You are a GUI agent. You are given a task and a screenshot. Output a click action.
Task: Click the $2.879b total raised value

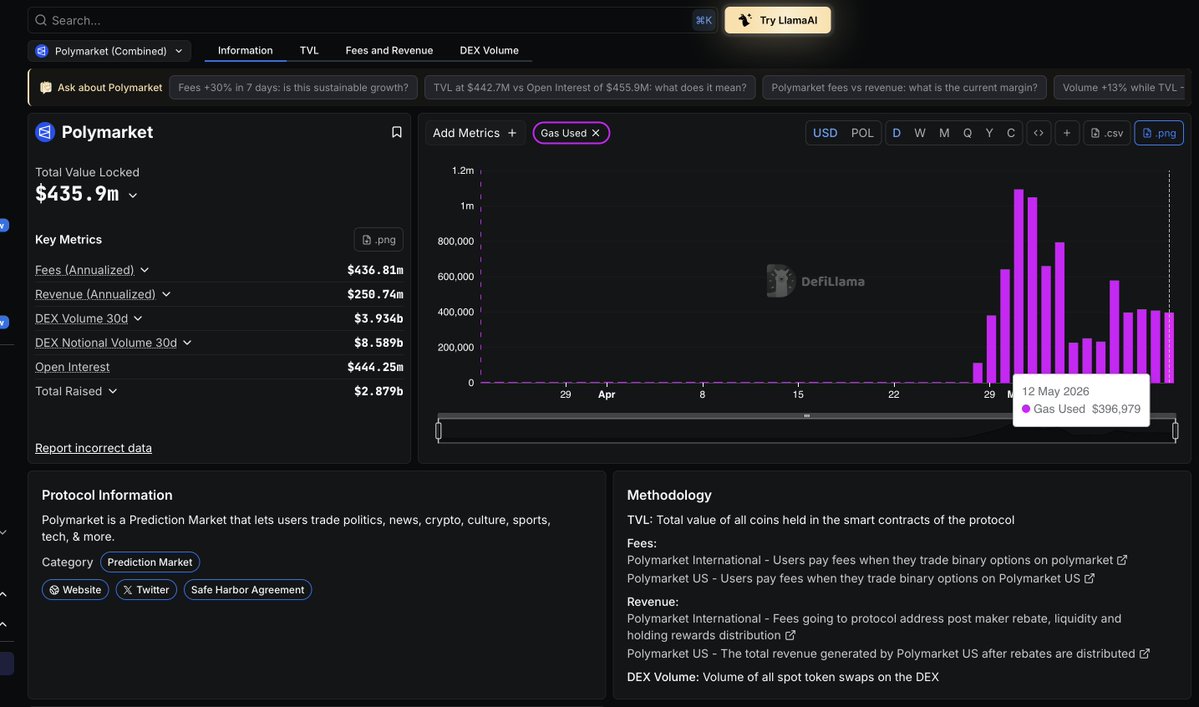379,391
